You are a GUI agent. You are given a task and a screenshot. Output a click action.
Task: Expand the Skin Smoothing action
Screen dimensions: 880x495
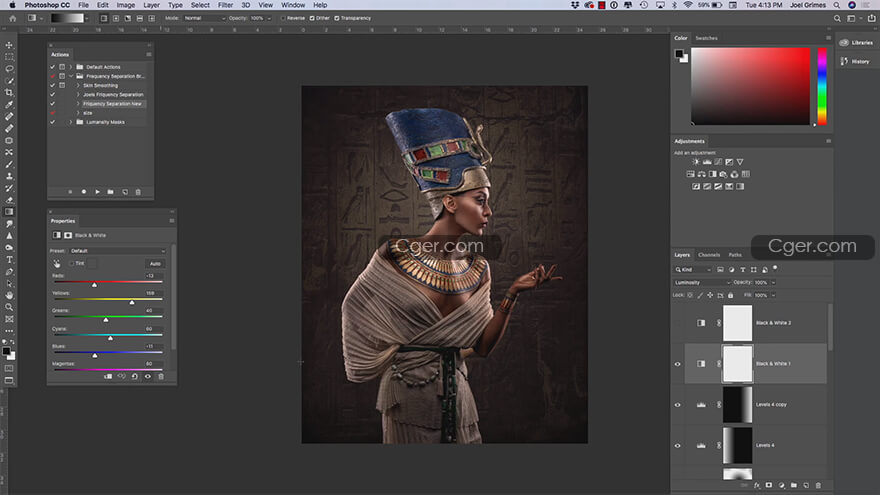click(78, 85)
